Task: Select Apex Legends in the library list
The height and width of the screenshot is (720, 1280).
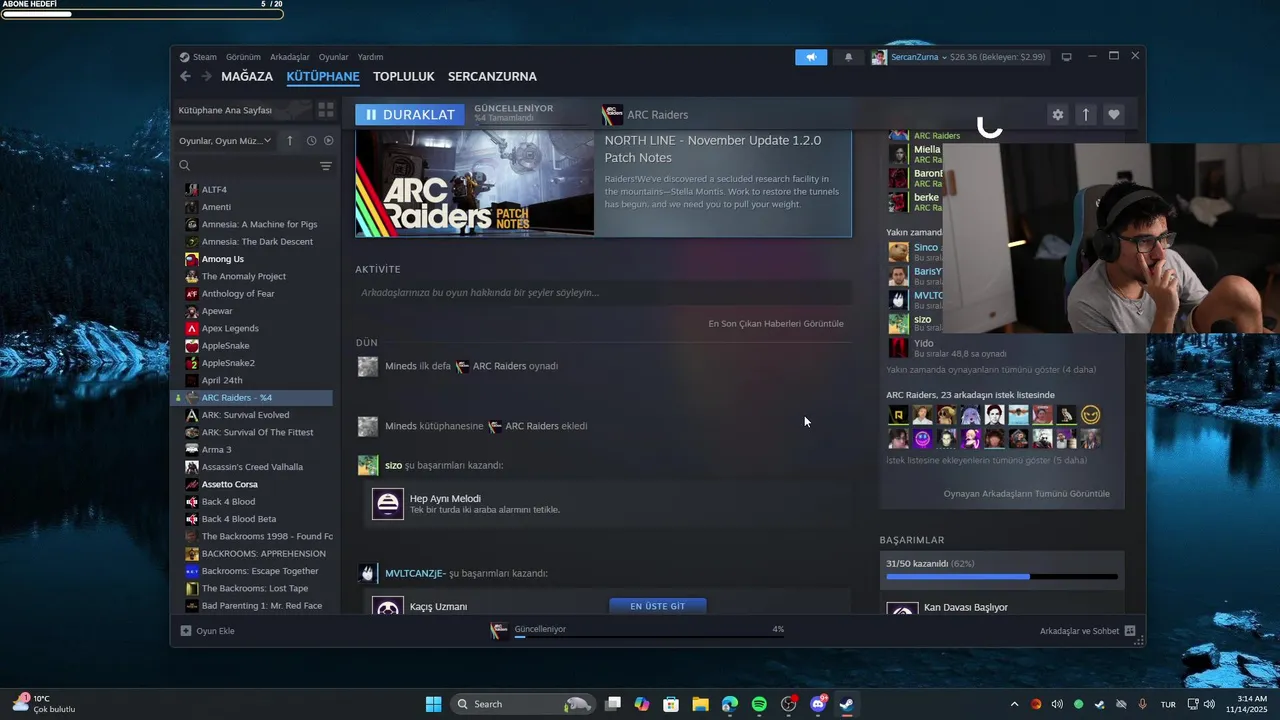Action: click(230, 328)
